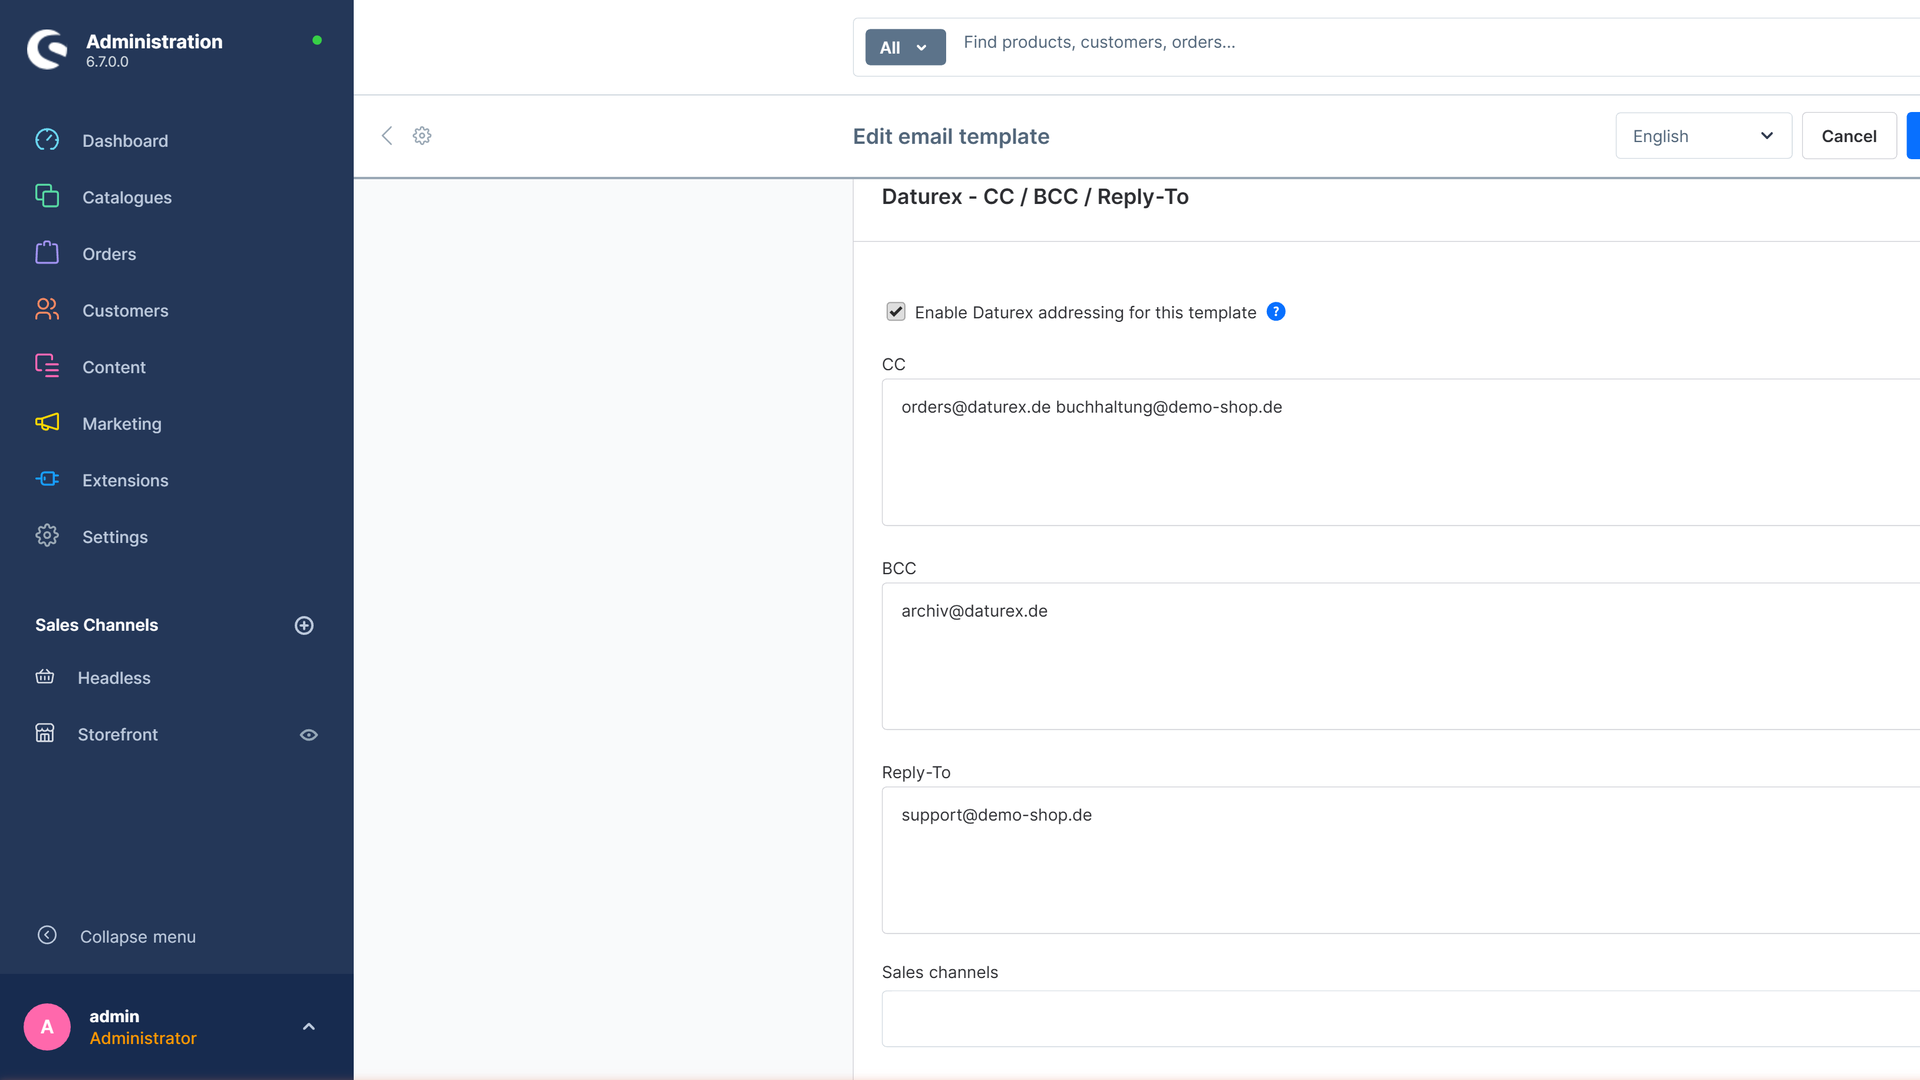Open the Storefront sales channel
Image resolution: width=1920 pixels, height=1080 pixels.
pos(118,734)
